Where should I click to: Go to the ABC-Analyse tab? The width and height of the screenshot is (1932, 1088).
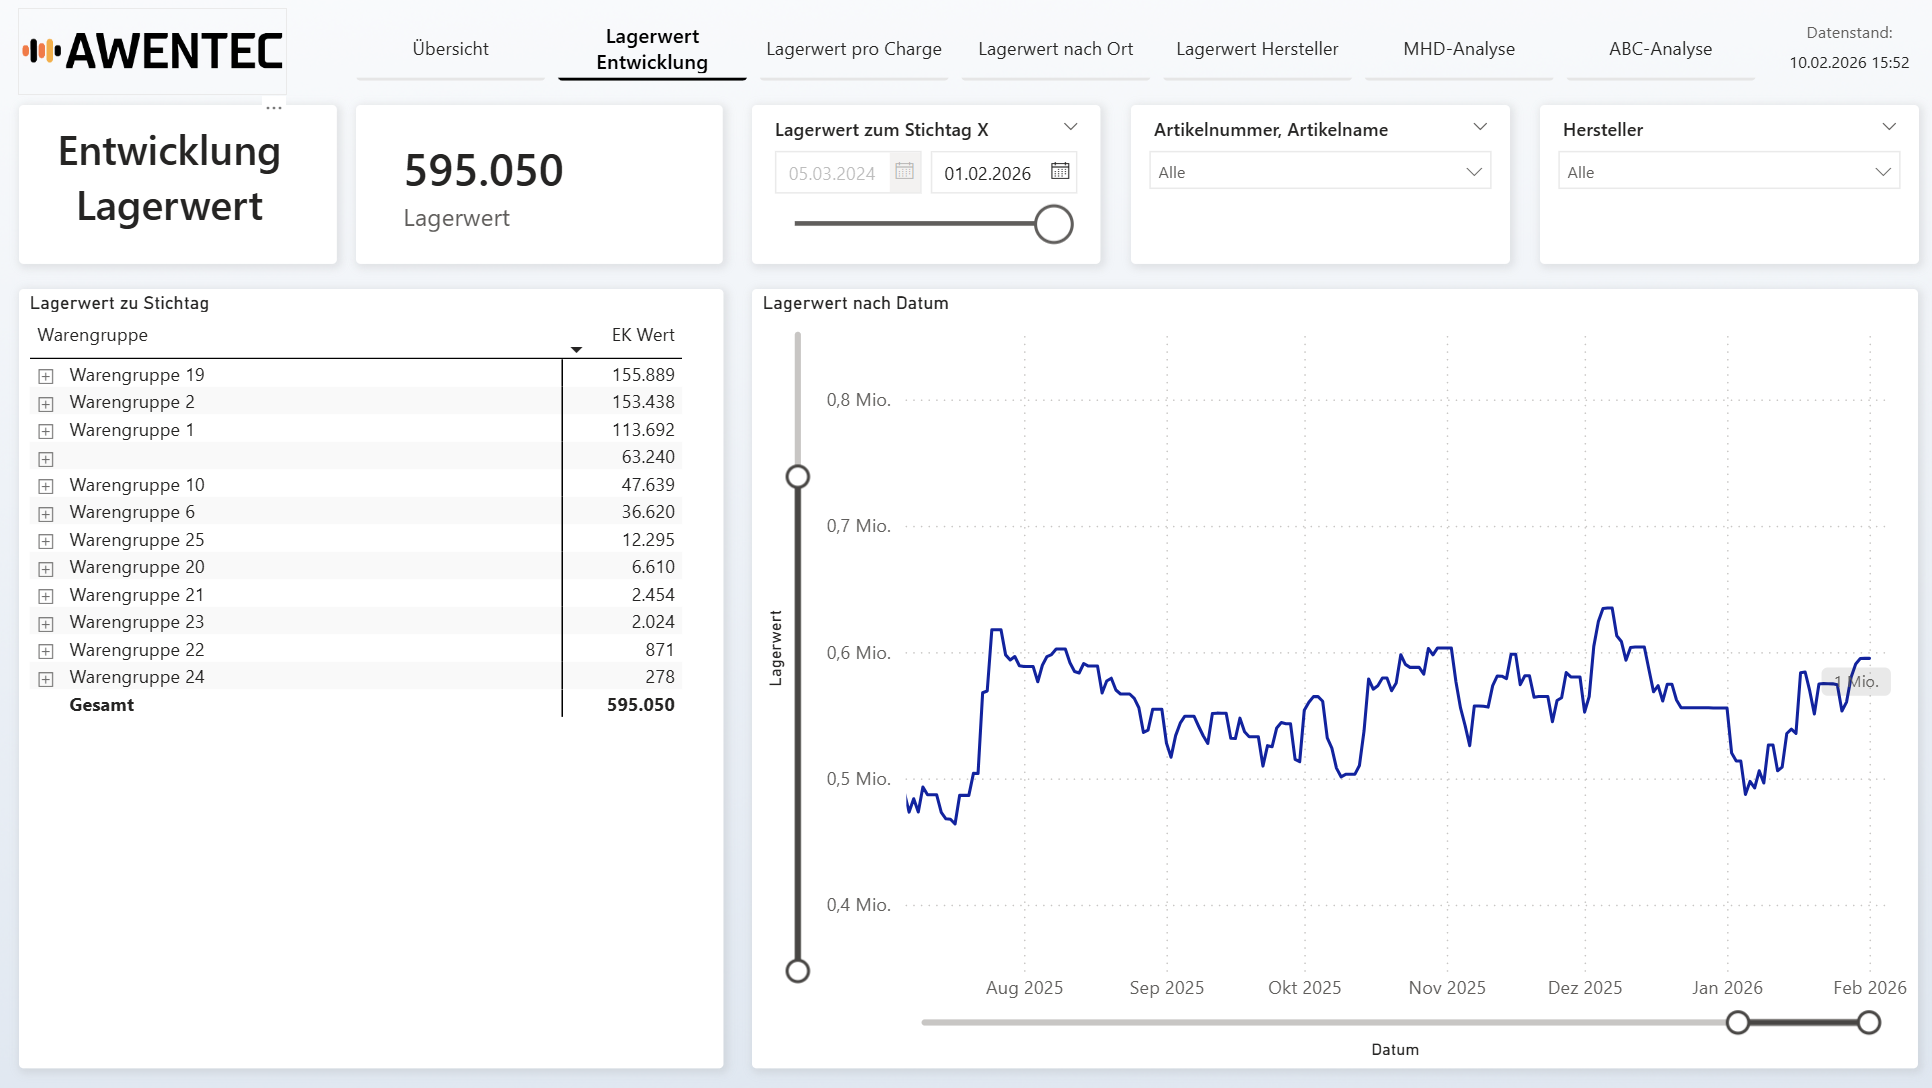1660,49
